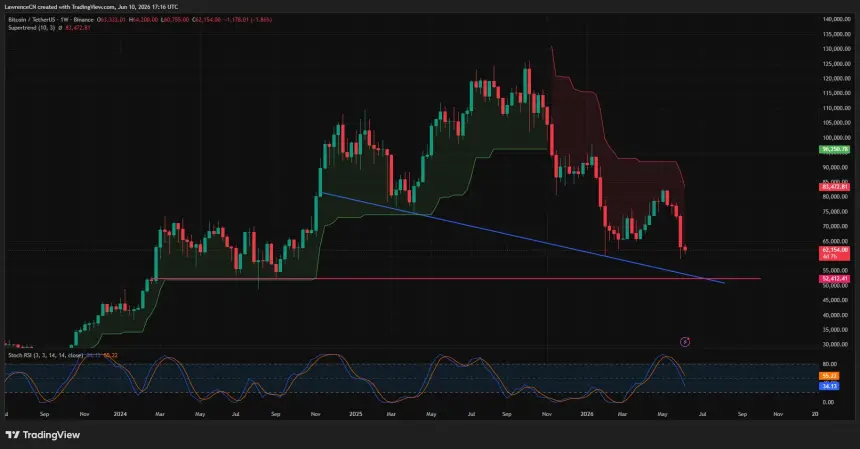The height and width of the screenshot is (449, 860).
Task: Click the 70,000.00 price axis label
Action: click(x=836, y=226)
